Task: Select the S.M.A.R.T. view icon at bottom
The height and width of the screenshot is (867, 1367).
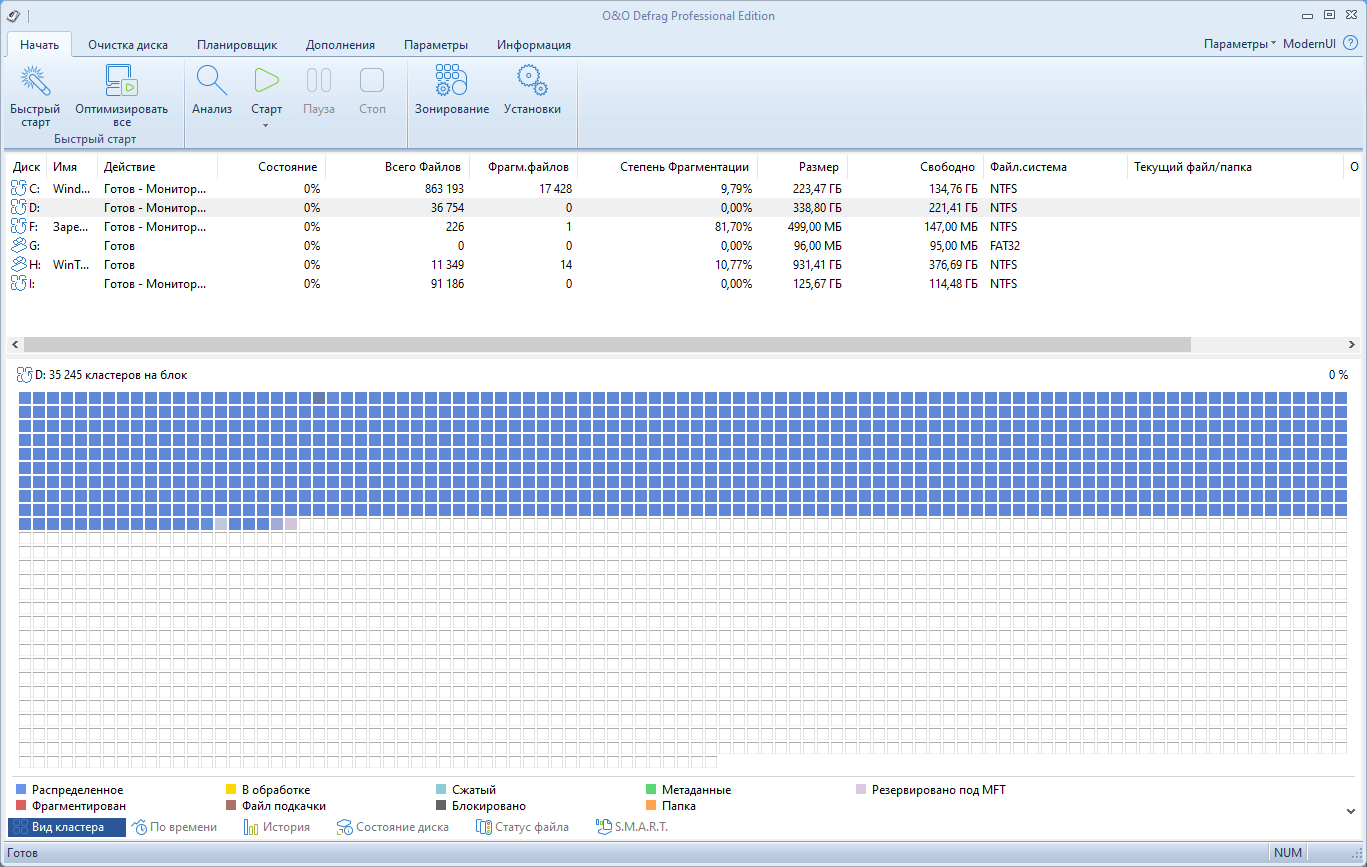Action: tap(602, 826)
